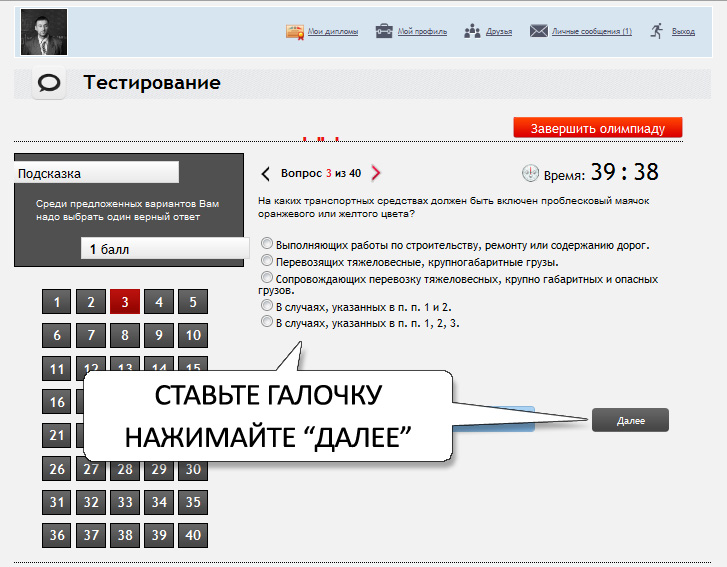
Task: Jump to question 32 tile
Action: point(91,502)
